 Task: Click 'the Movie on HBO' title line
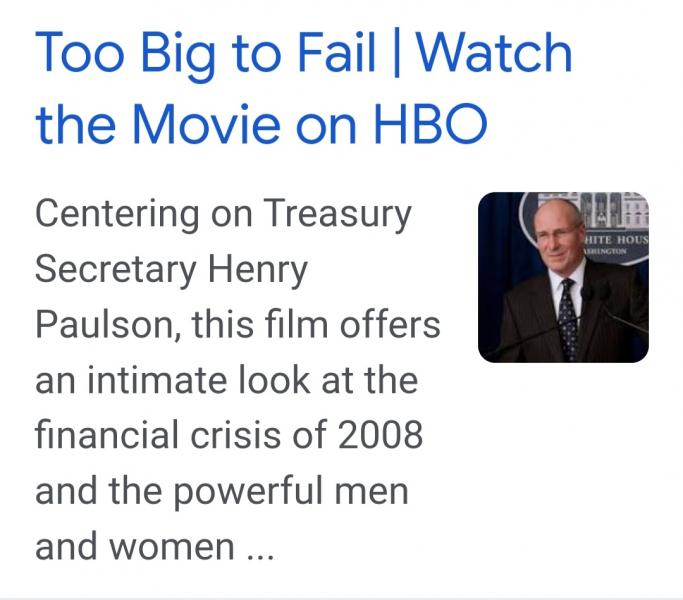click(x=261, y=124)
